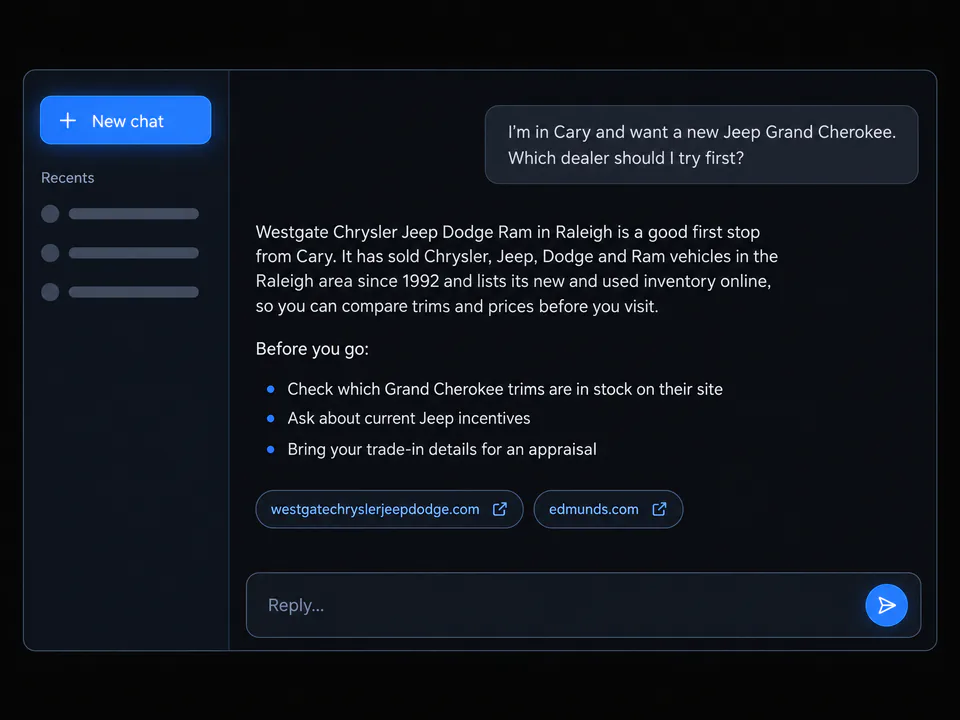Click the plus icon in New chat
The image size is (960, 720).
(68, 121)
